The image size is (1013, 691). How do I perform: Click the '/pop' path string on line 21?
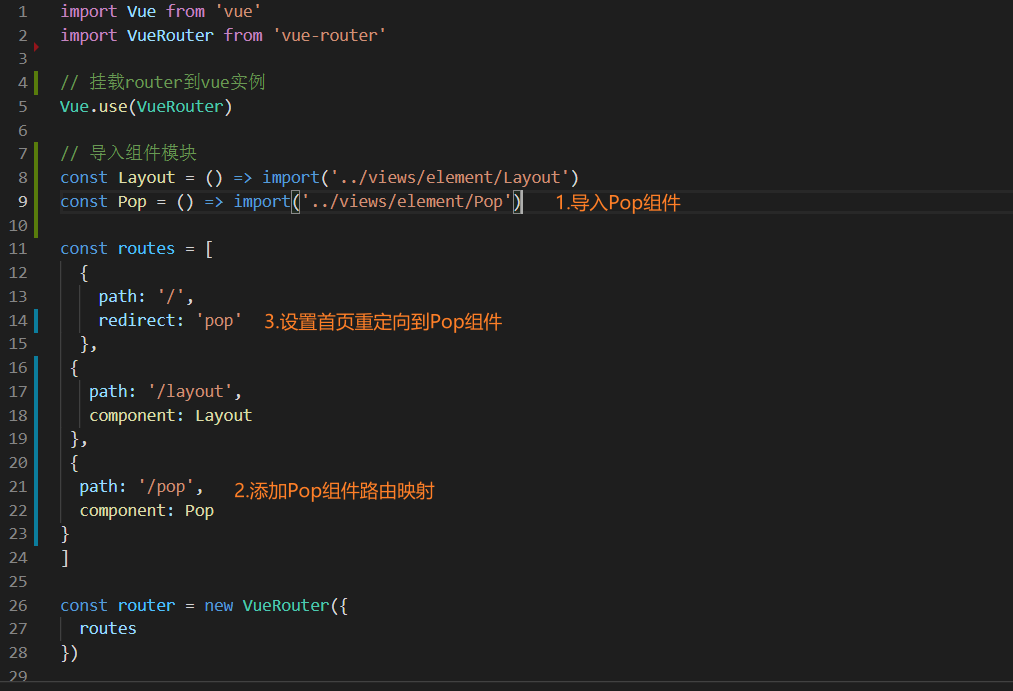(x=166, y=486)
